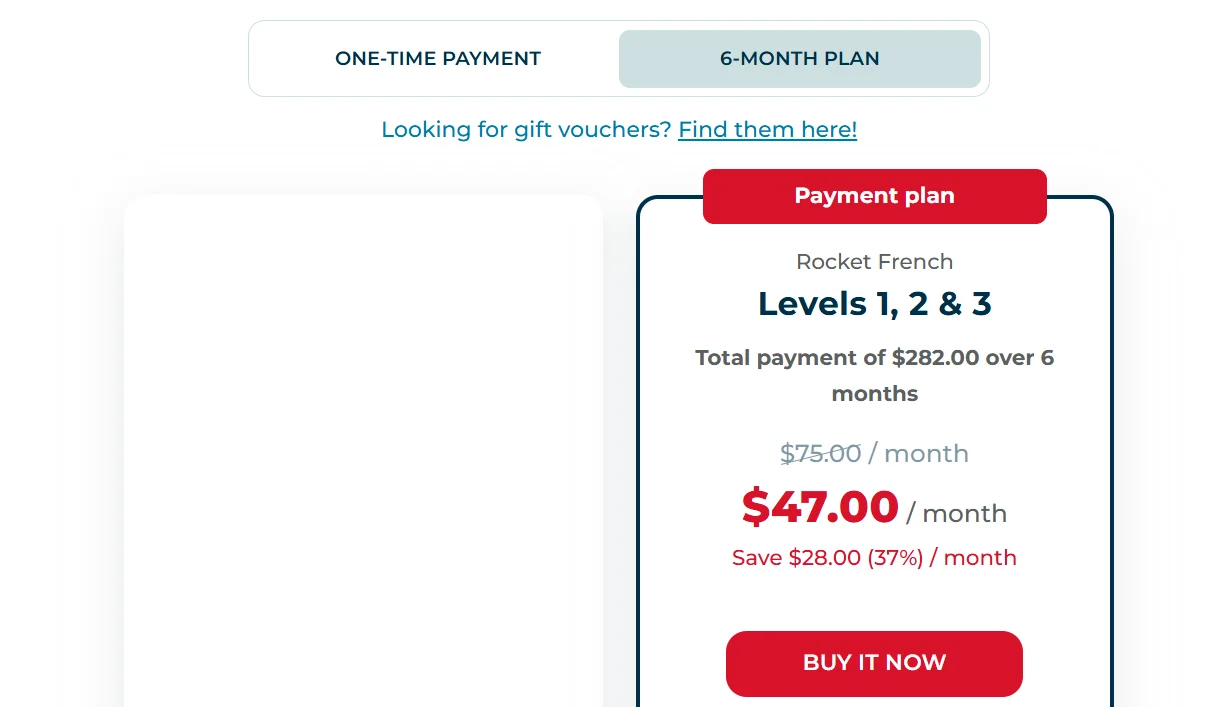The width and height of the screenshot is (1232, 707).
Task: Click the 'Total payment of' label text
Action: pyautogui.click(x=790, y=358)
